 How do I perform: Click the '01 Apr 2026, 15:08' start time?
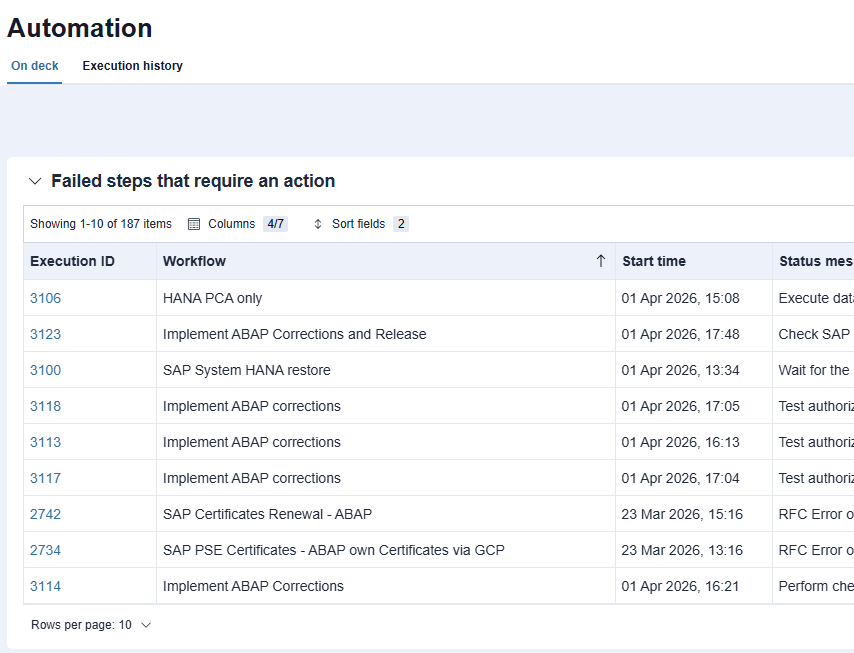click(x=680, y=298)
